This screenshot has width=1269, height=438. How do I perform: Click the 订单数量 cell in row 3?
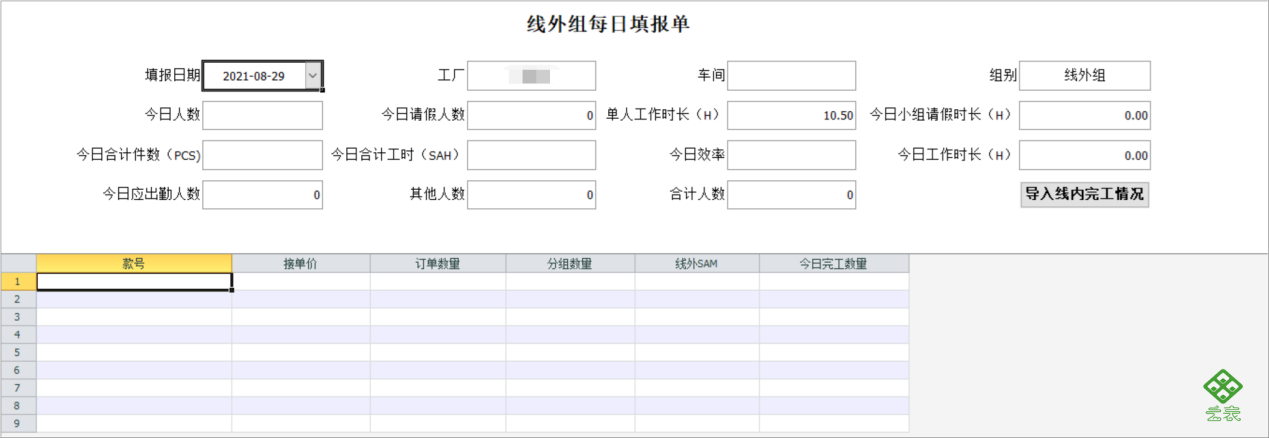click(x=438, y=317)
